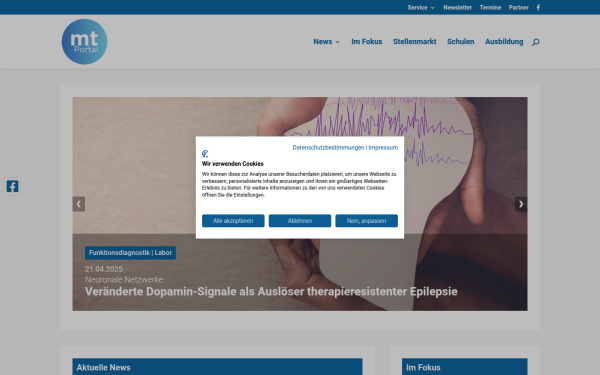Click the date 21.04.2025

pyautogui.click(x=104, y=269)
